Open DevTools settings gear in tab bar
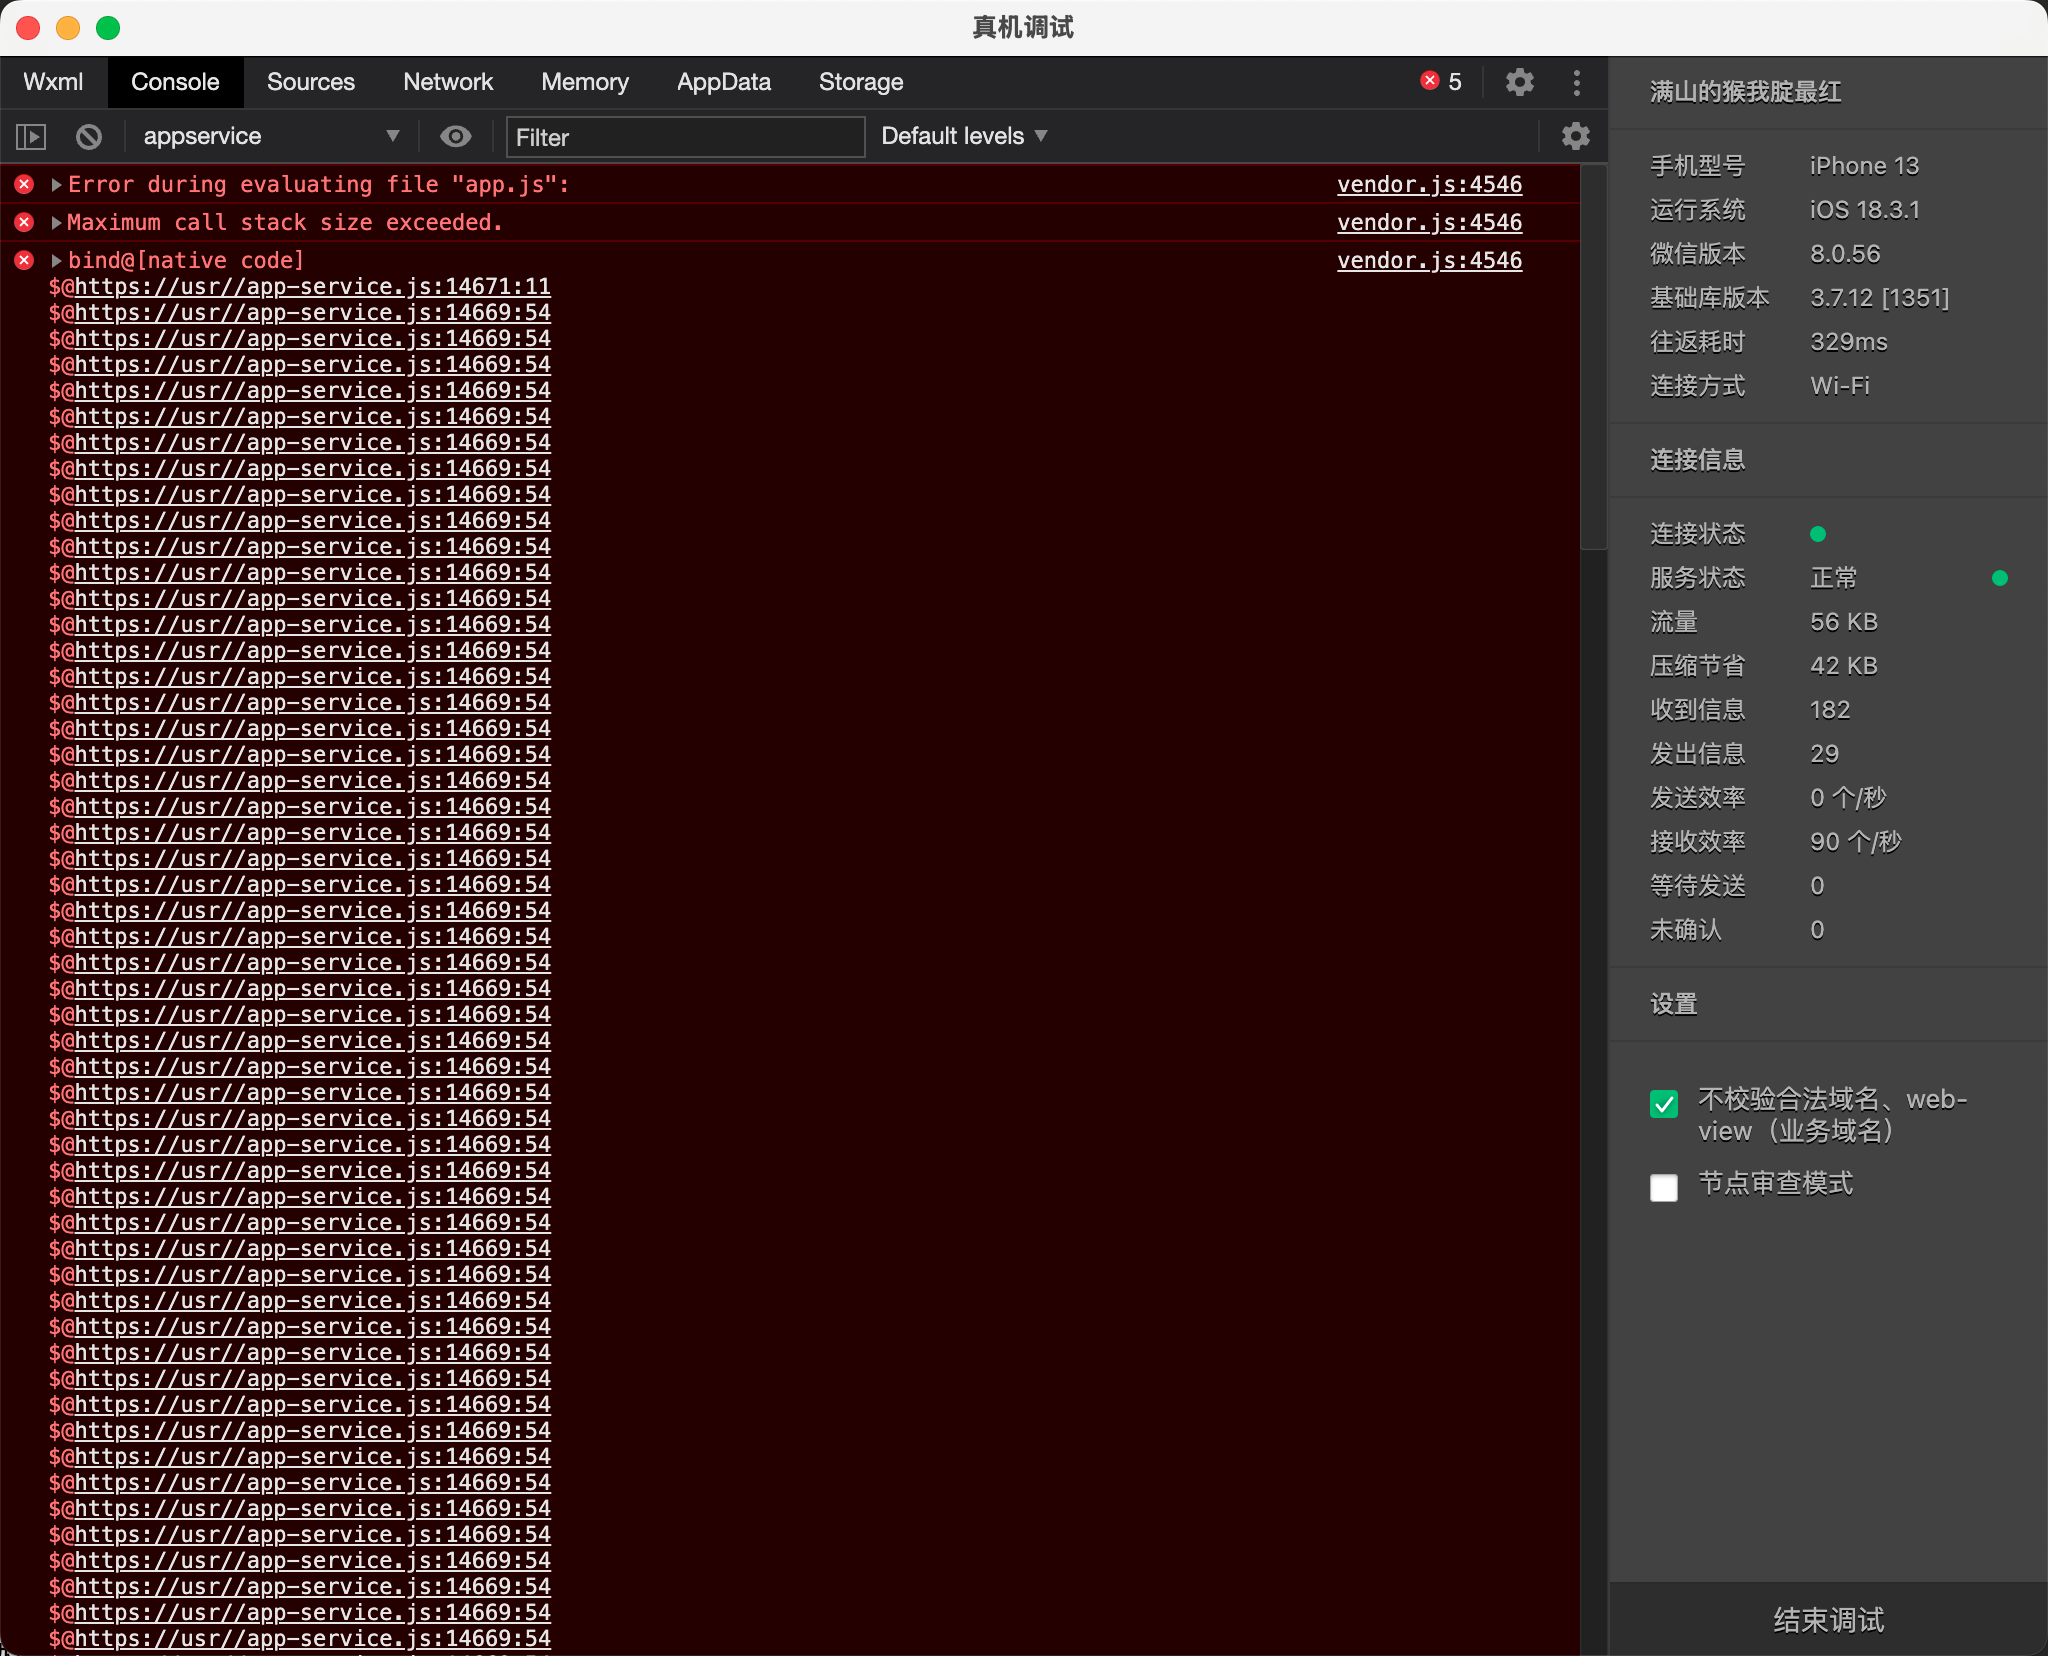 (x=1520, y=82)
